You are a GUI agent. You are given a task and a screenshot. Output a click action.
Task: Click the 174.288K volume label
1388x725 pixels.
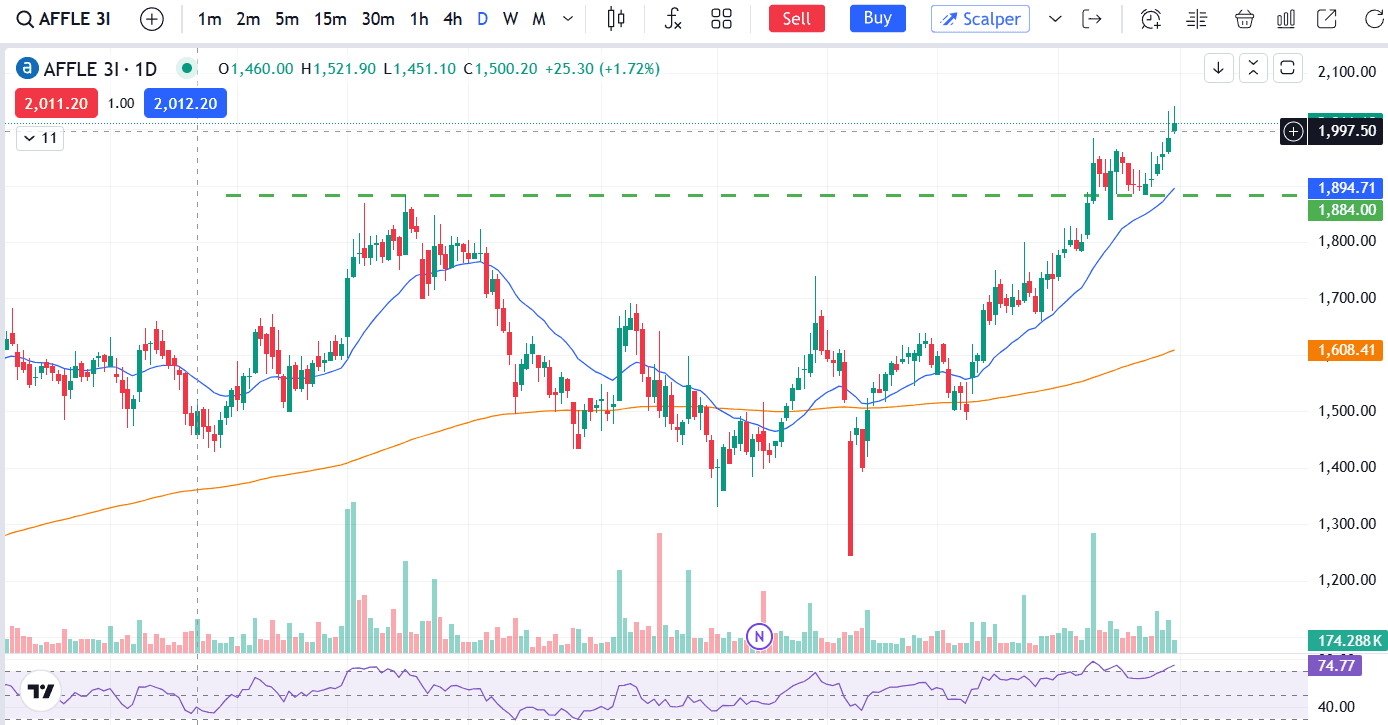coord(1346,641)
